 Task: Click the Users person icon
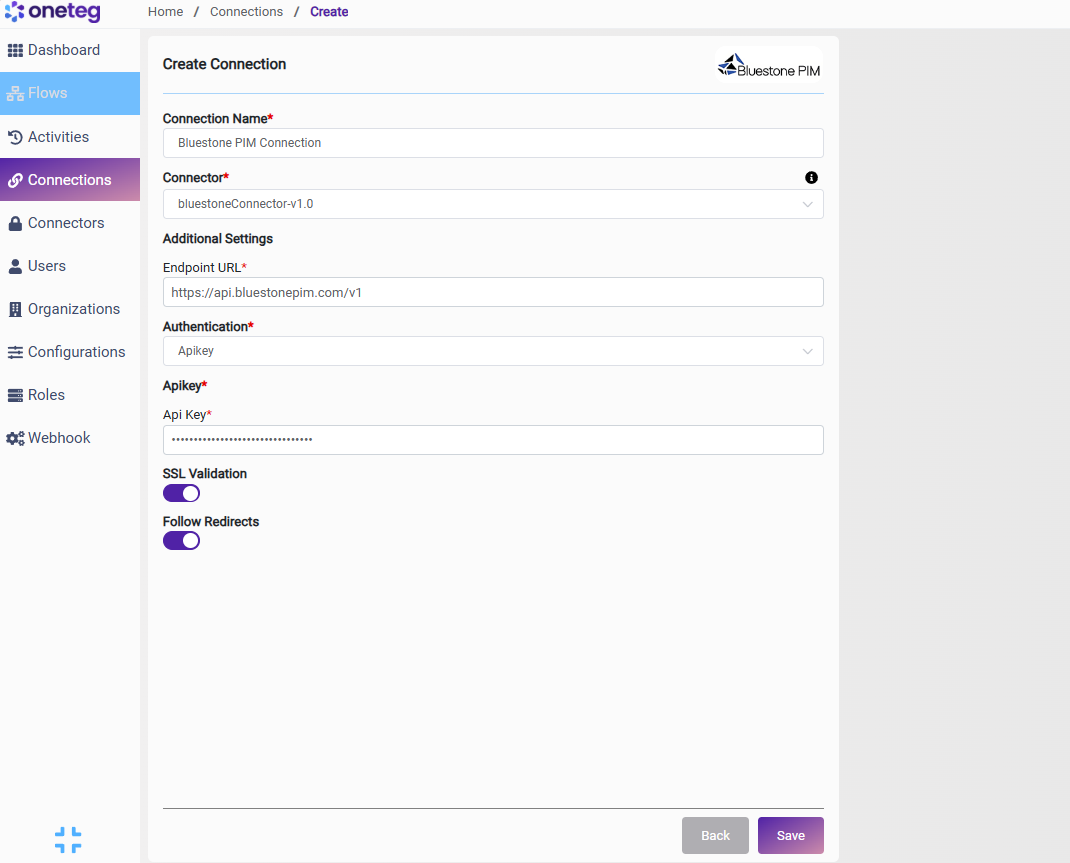15,266
